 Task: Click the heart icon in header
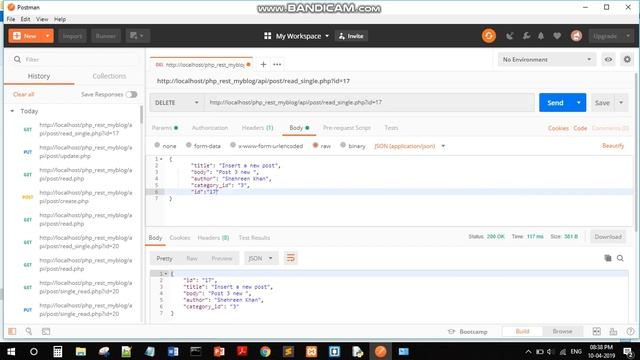click(557, 36)
